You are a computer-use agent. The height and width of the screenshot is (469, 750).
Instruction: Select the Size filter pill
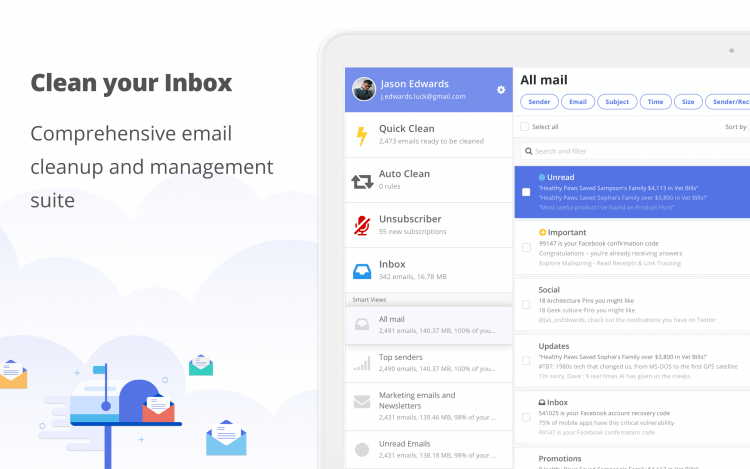(x=688, y=102)
